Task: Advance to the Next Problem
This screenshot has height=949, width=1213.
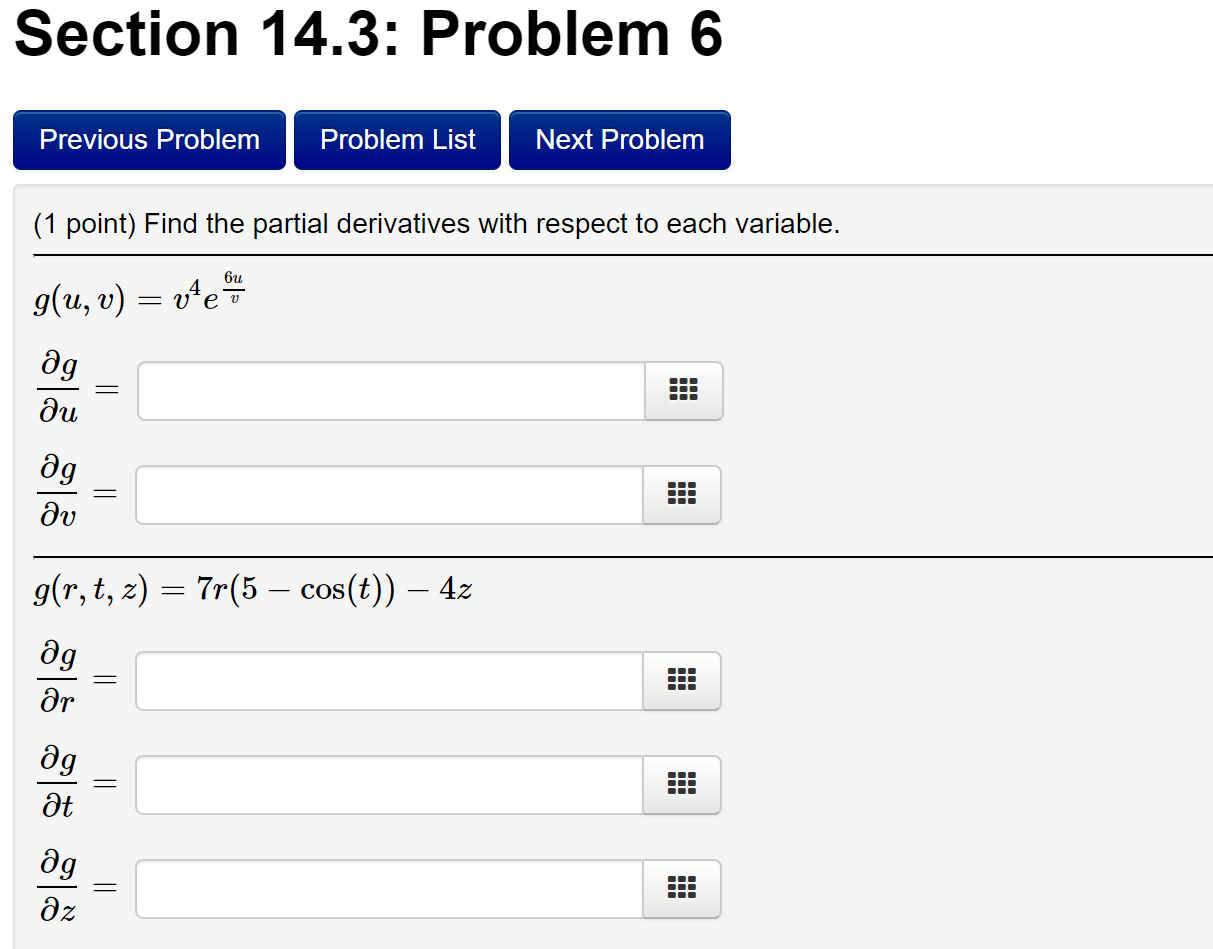Action: pyautogui.click(x=619, y=139)
